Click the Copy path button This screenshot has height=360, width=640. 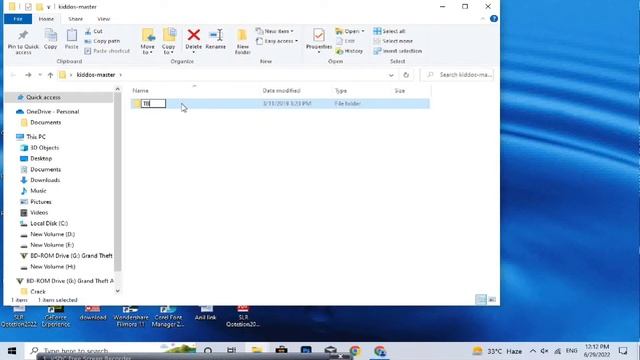(102, 41)
